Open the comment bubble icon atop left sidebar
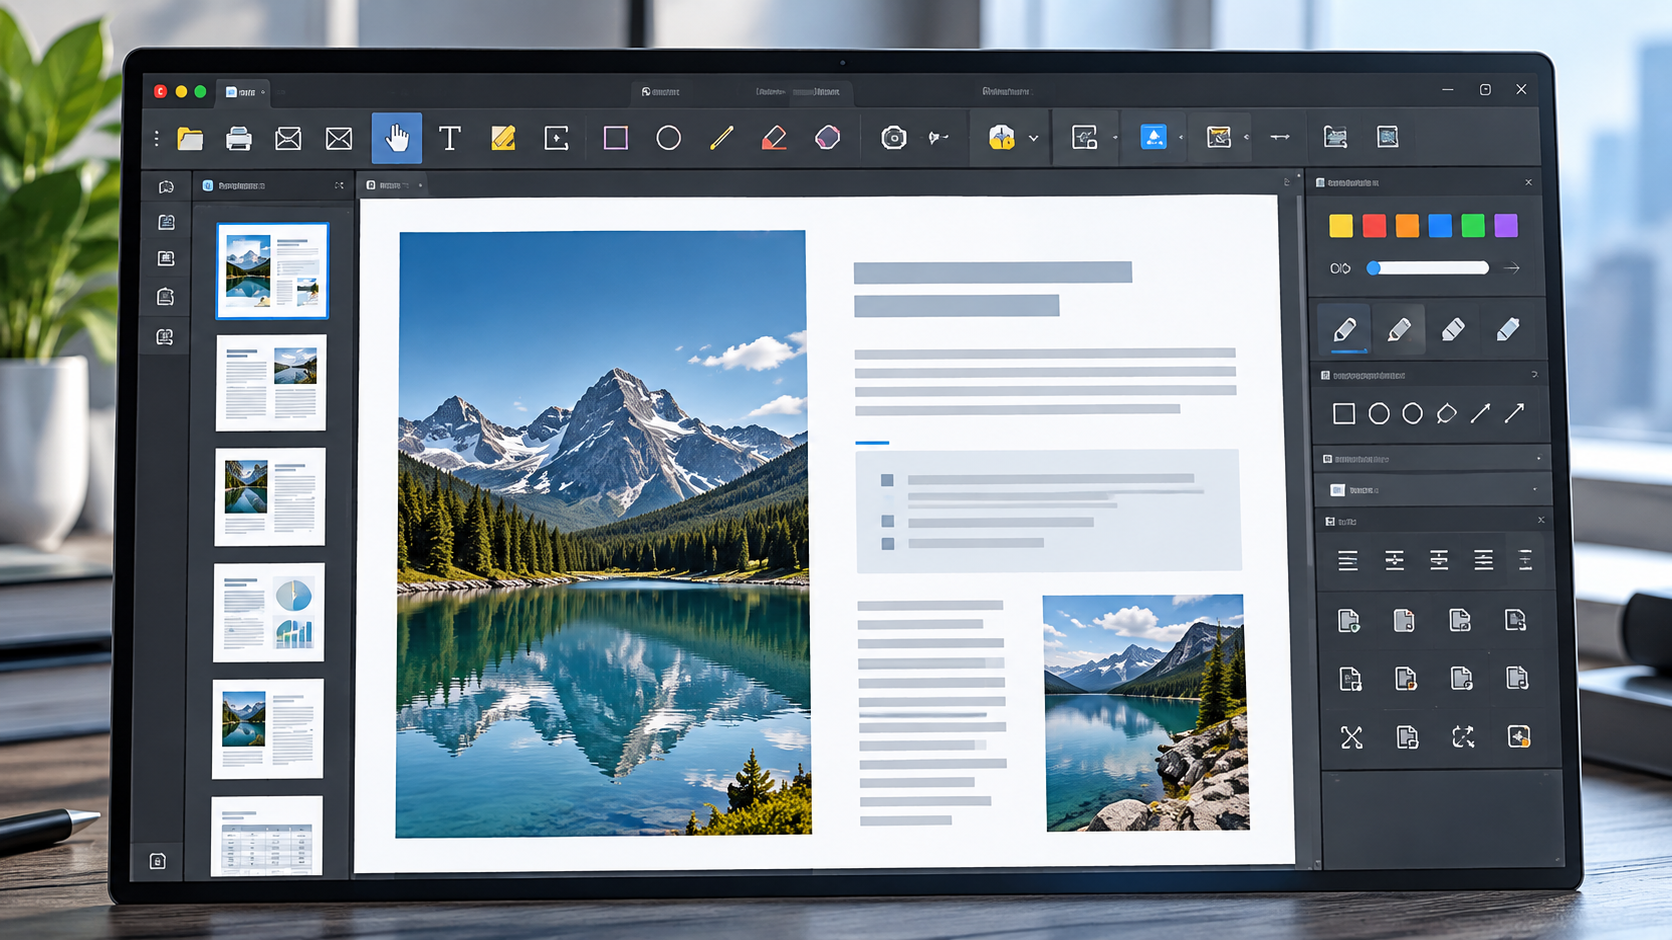 coord(166,187)
